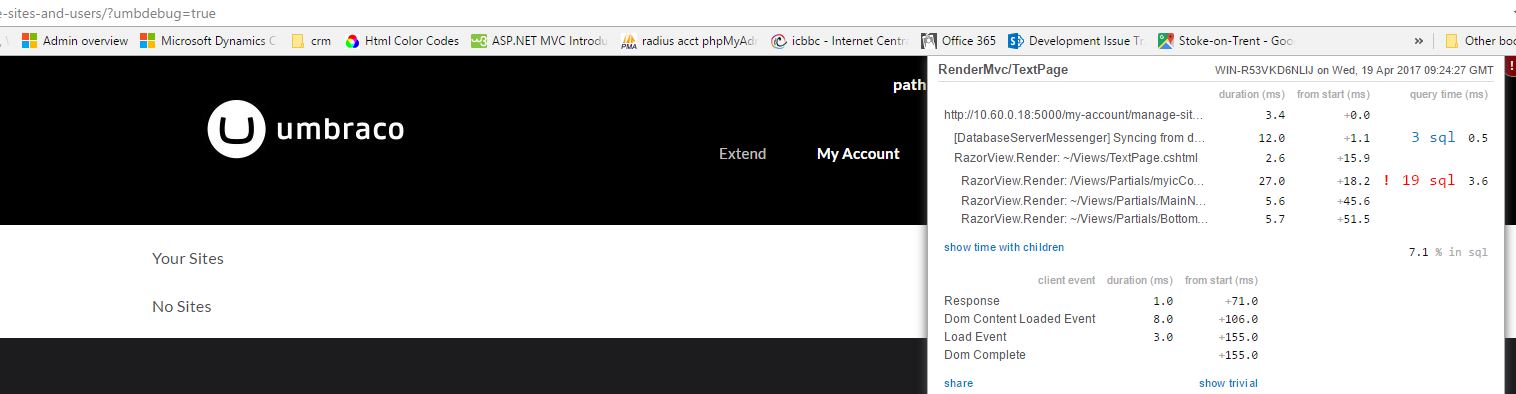
Task: Open the Admin overview bookmark
Action: pyautogui.click(x=75, y=41)
